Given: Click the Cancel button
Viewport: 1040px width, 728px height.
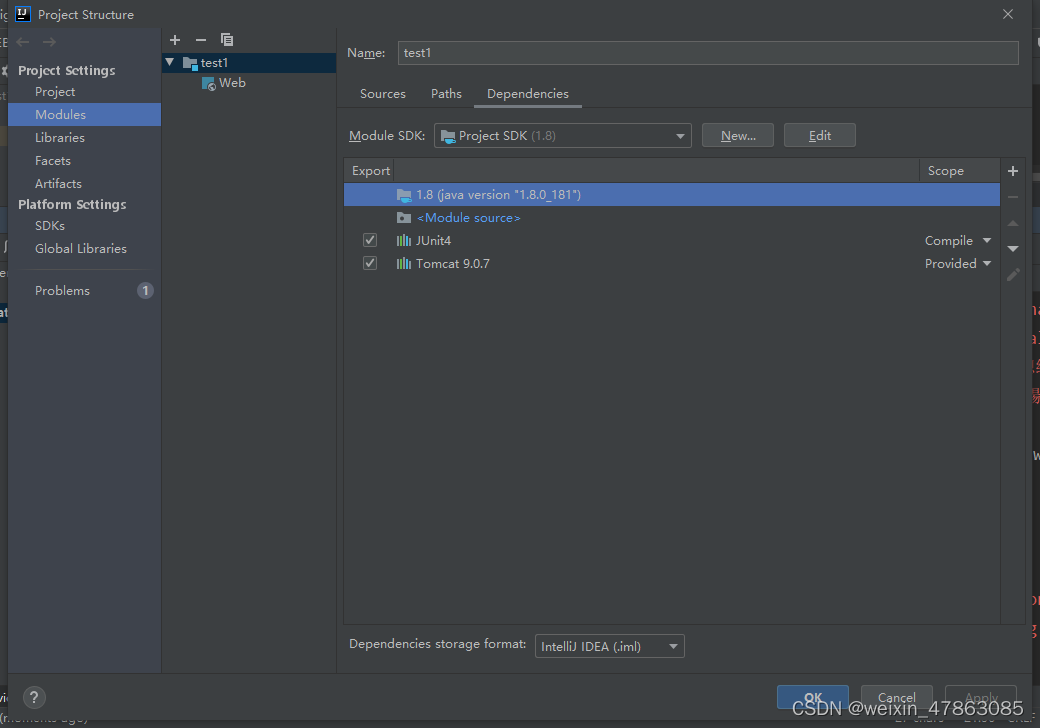Looking at the screenshot, I should pos(897,698).
